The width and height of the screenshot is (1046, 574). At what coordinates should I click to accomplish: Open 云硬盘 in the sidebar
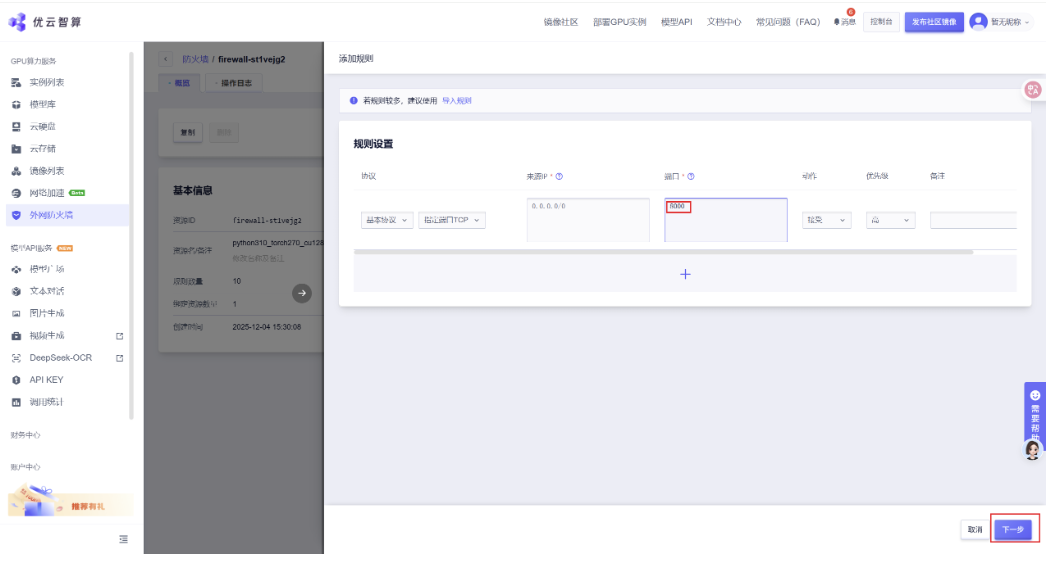pyautogui.click(x=43, y=126)
